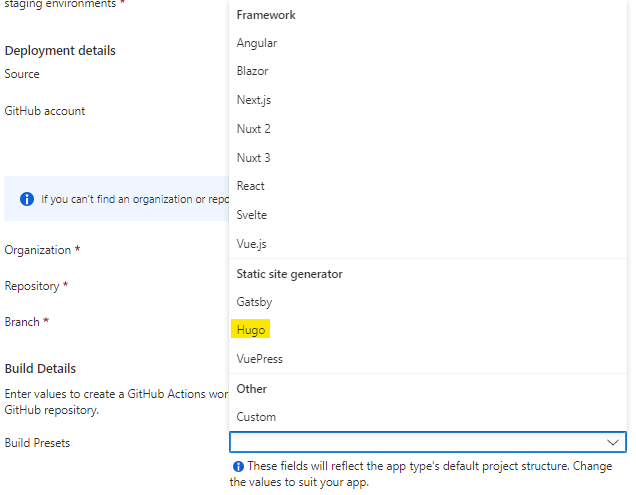Click the Source label
The width and height of the screenshot is (636, 495).
pyautogui.click(x=22, y=74)
